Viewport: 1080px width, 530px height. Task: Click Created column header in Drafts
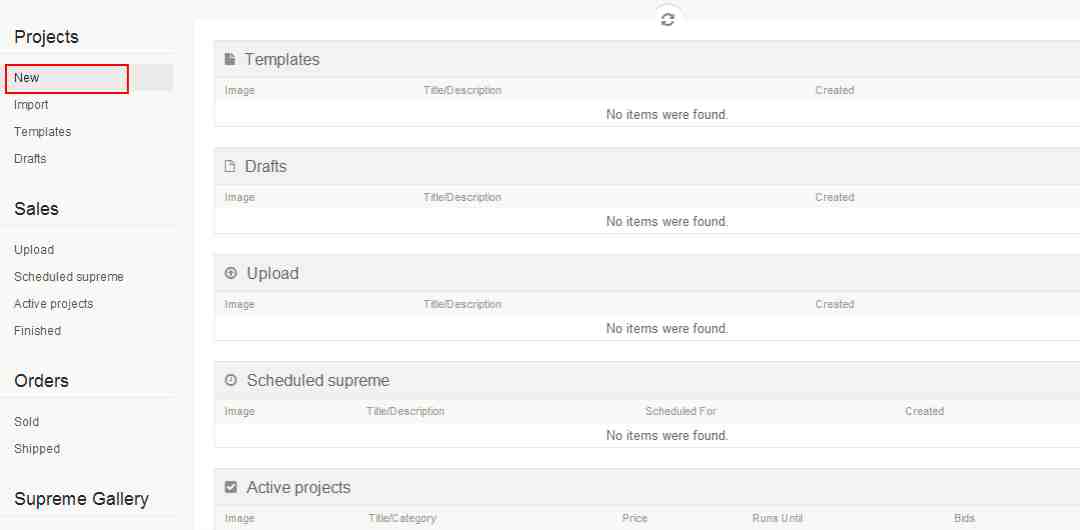click(x=834, y=197)
